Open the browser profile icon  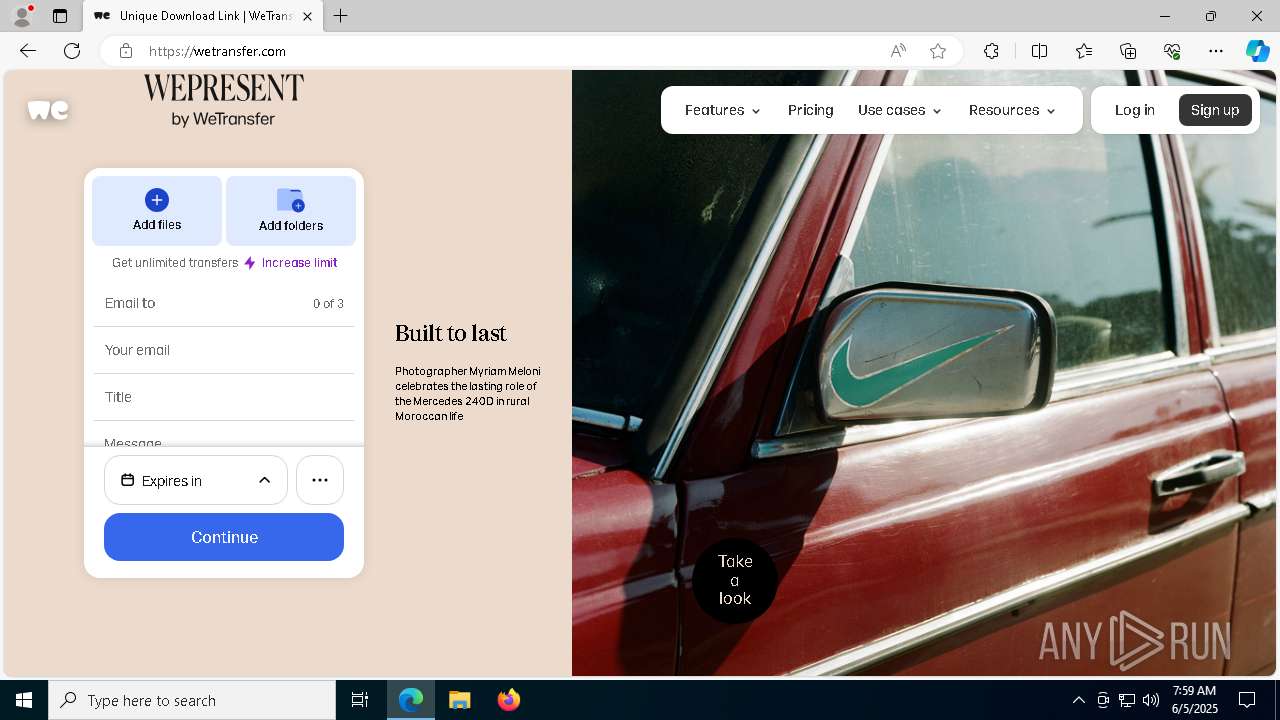coord(21,16)
